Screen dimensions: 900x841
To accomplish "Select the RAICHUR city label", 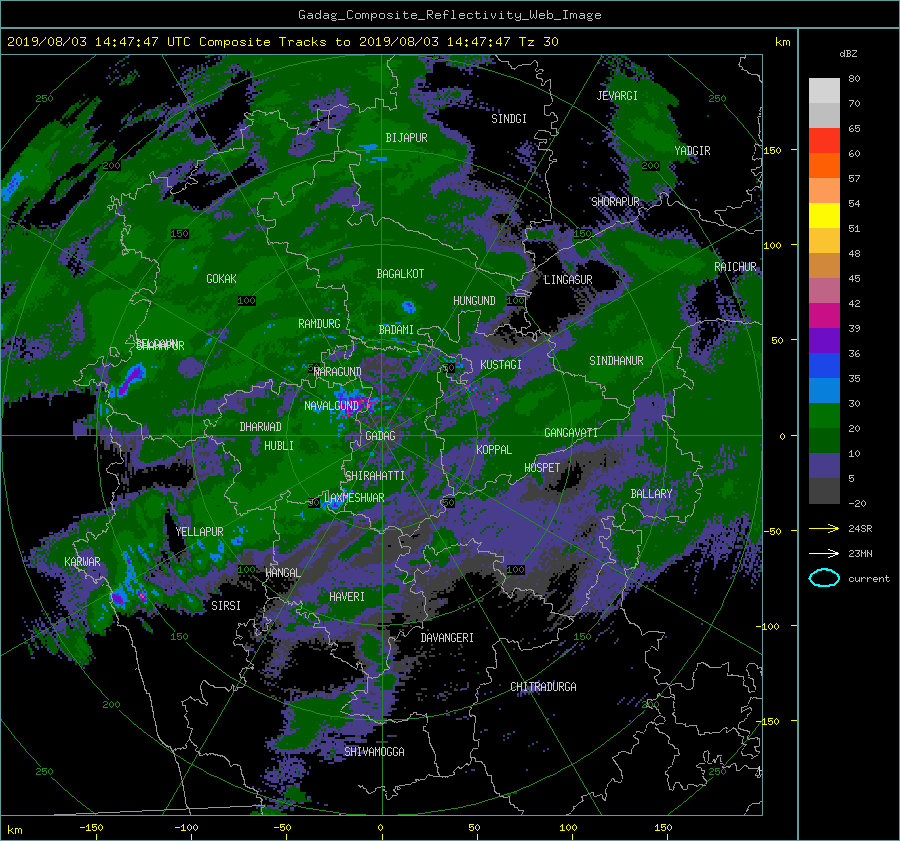I will pos(735,267).
